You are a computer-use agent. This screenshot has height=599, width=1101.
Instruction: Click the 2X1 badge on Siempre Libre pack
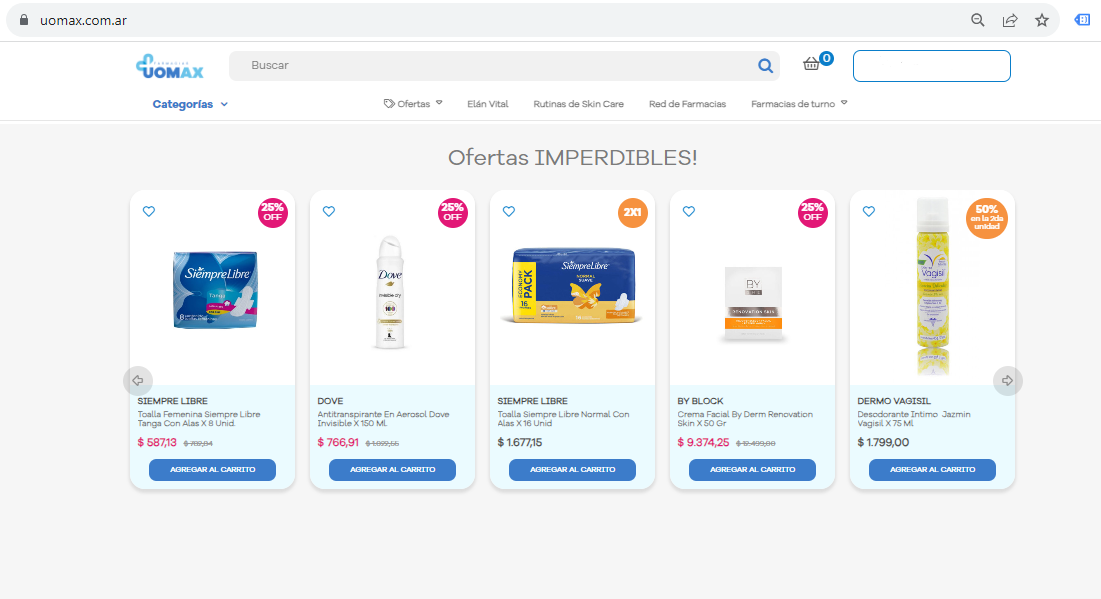[632, 213]
